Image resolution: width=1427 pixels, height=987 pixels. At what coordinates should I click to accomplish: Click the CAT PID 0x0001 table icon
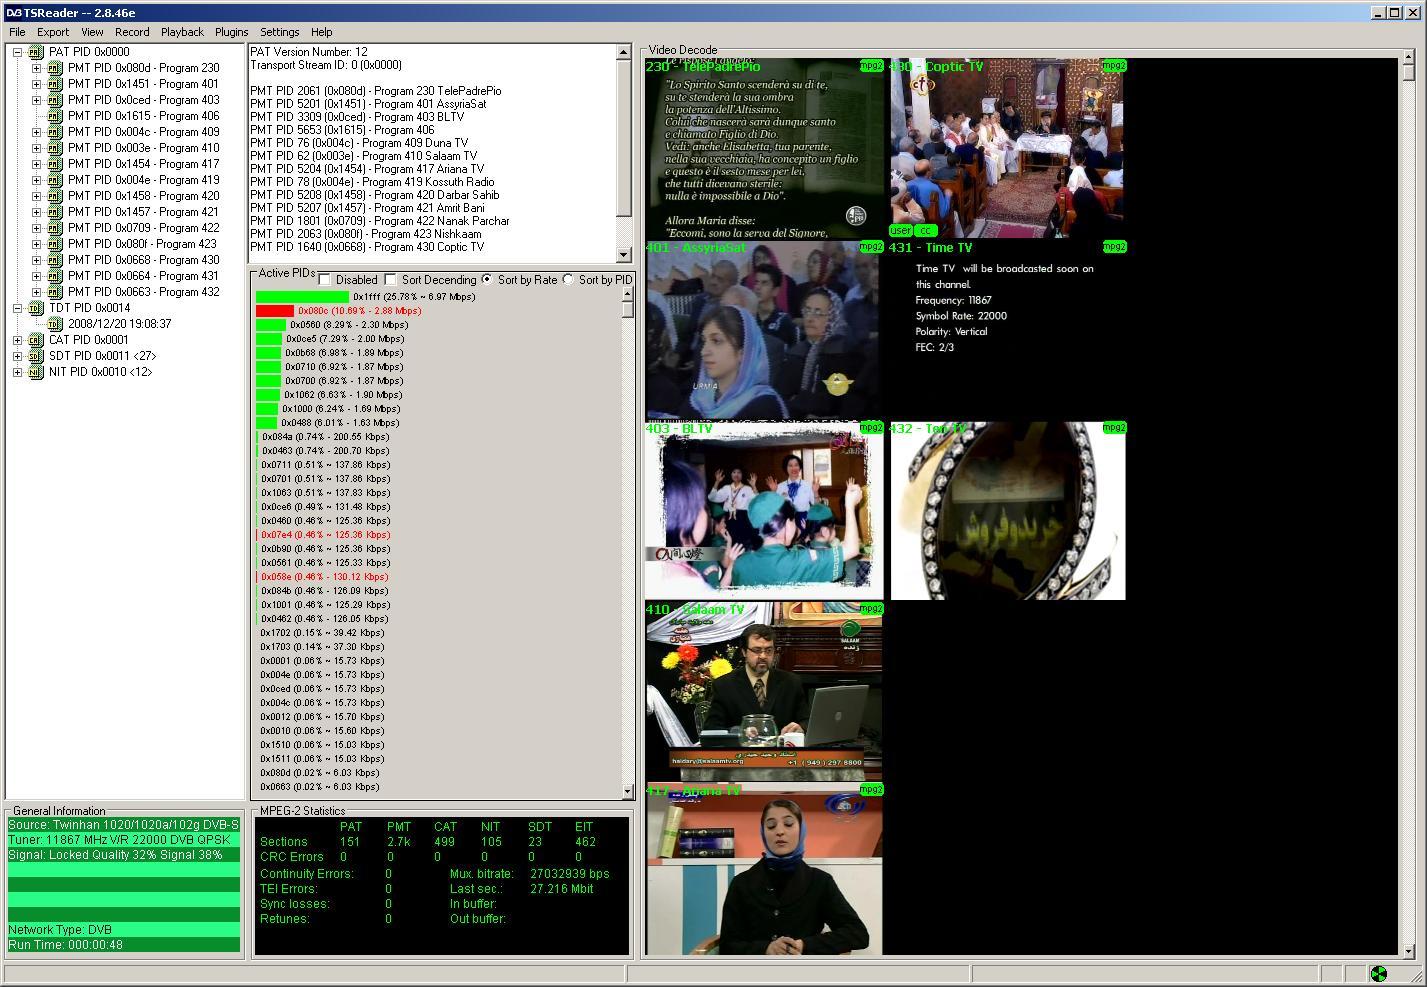pos(35,340)
